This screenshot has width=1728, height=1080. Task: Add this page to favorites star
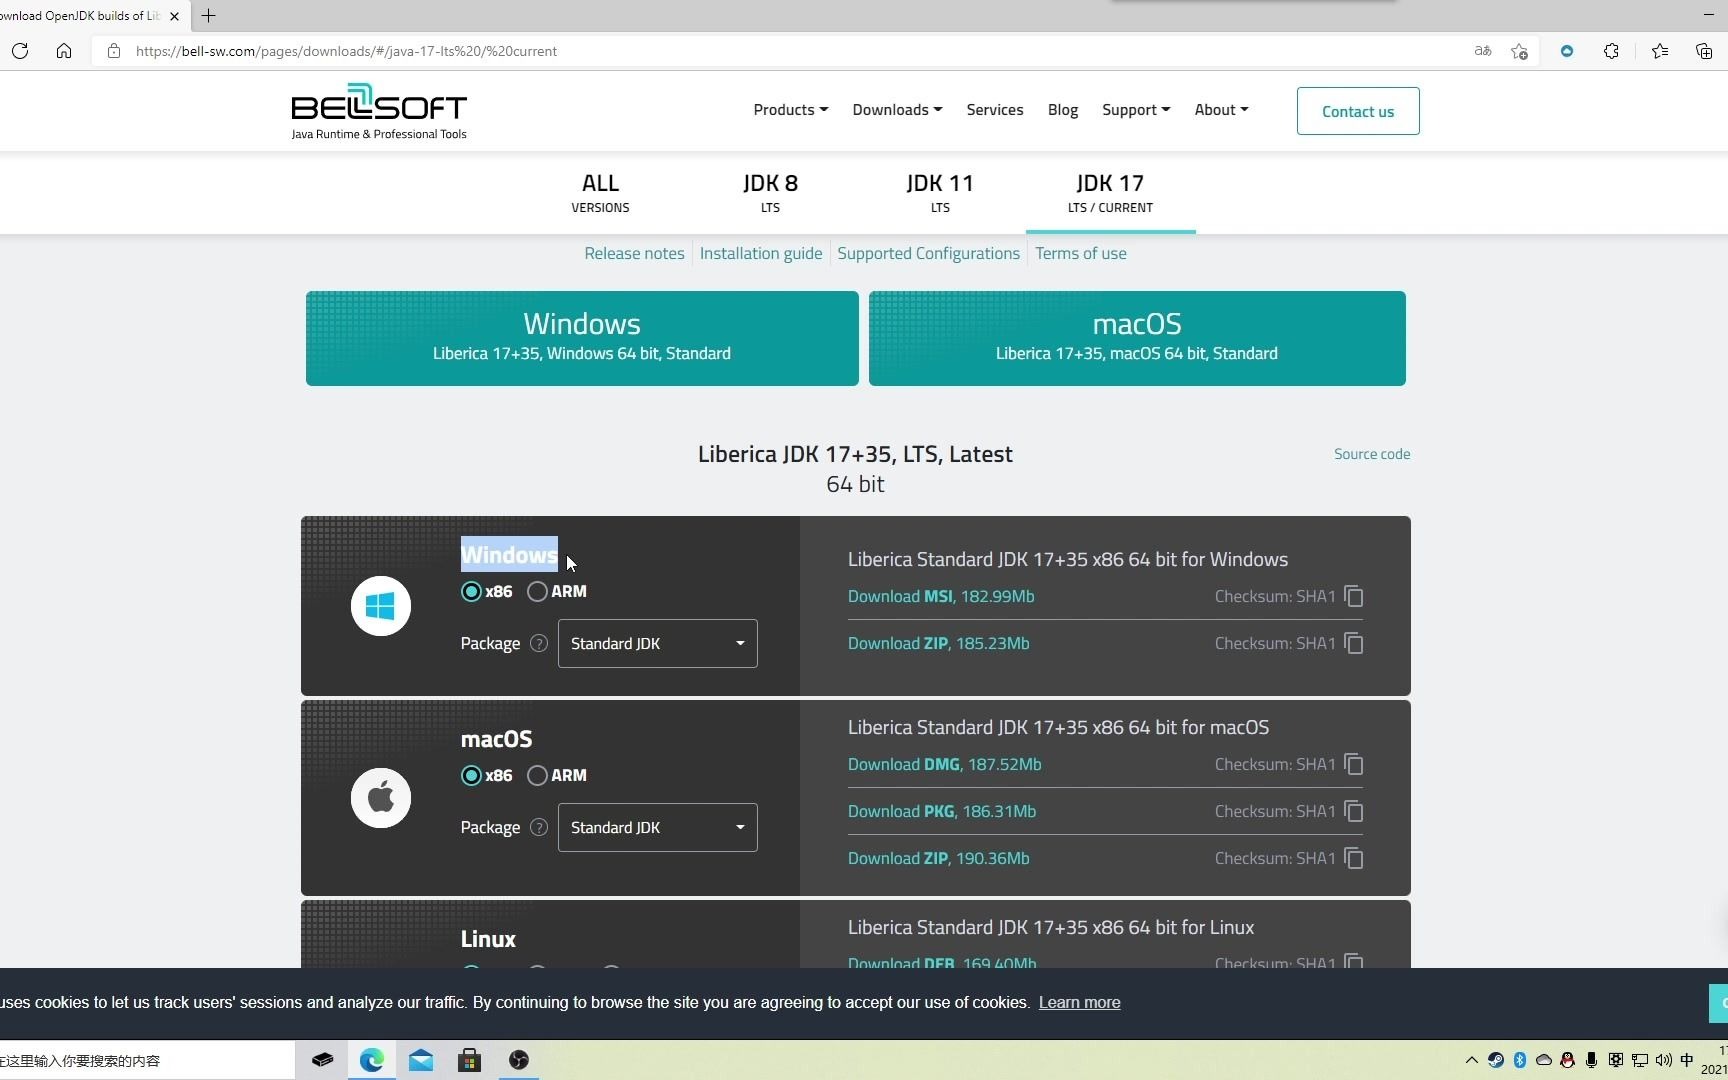(1520, 51)
